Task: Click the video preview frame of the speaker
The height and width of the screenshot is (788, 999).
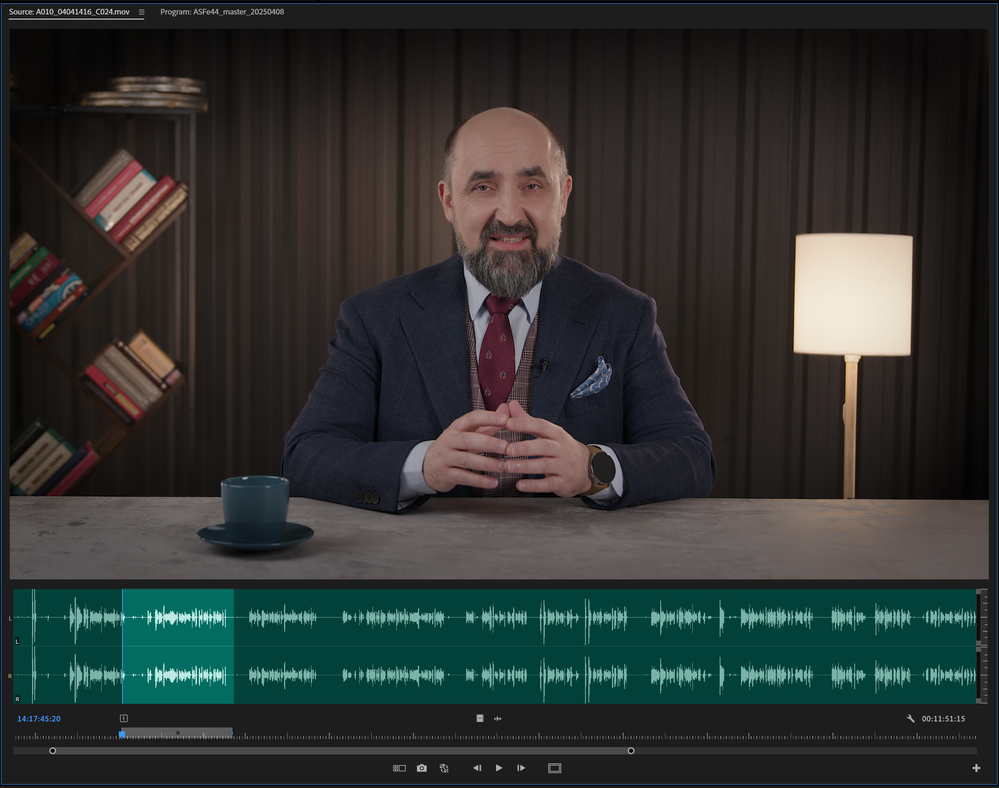Action: 499,304
